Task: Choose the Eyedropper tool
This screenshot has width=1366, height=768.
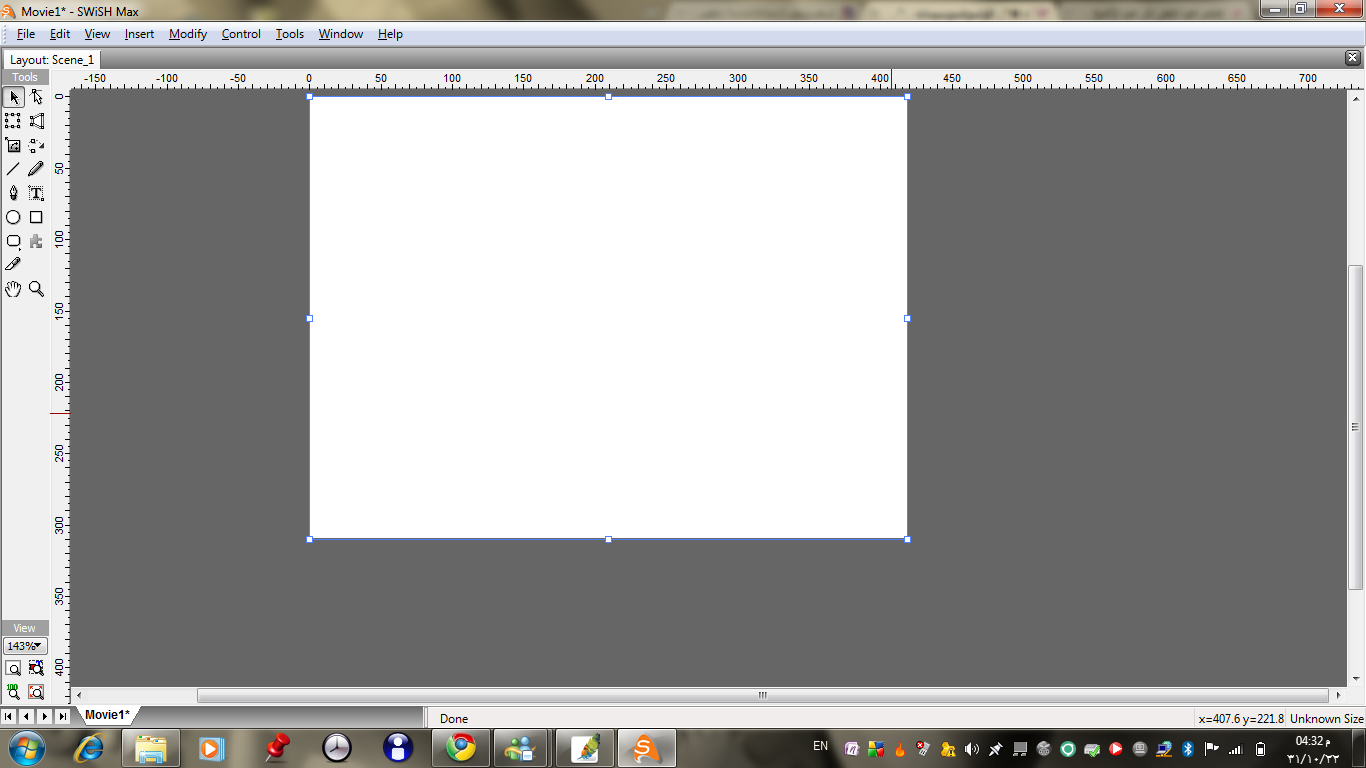Action: click(x=13, y=265)
